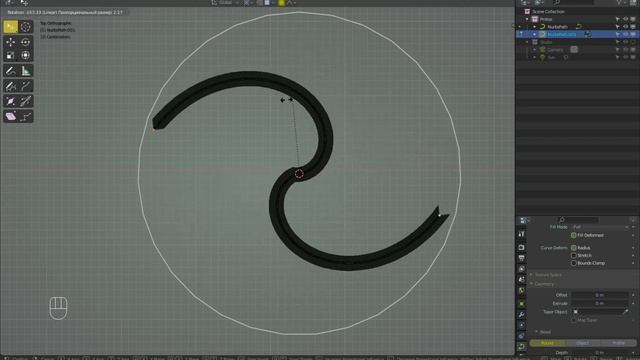
Task: Select the Shear tool
Action: pos(11,117)
